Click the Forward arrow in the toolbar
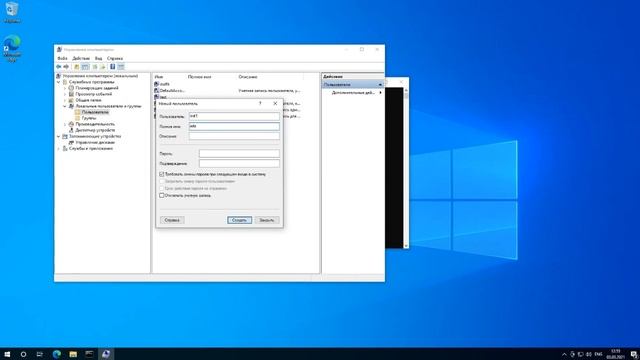640x360 pixels. [x=66, y=67]
